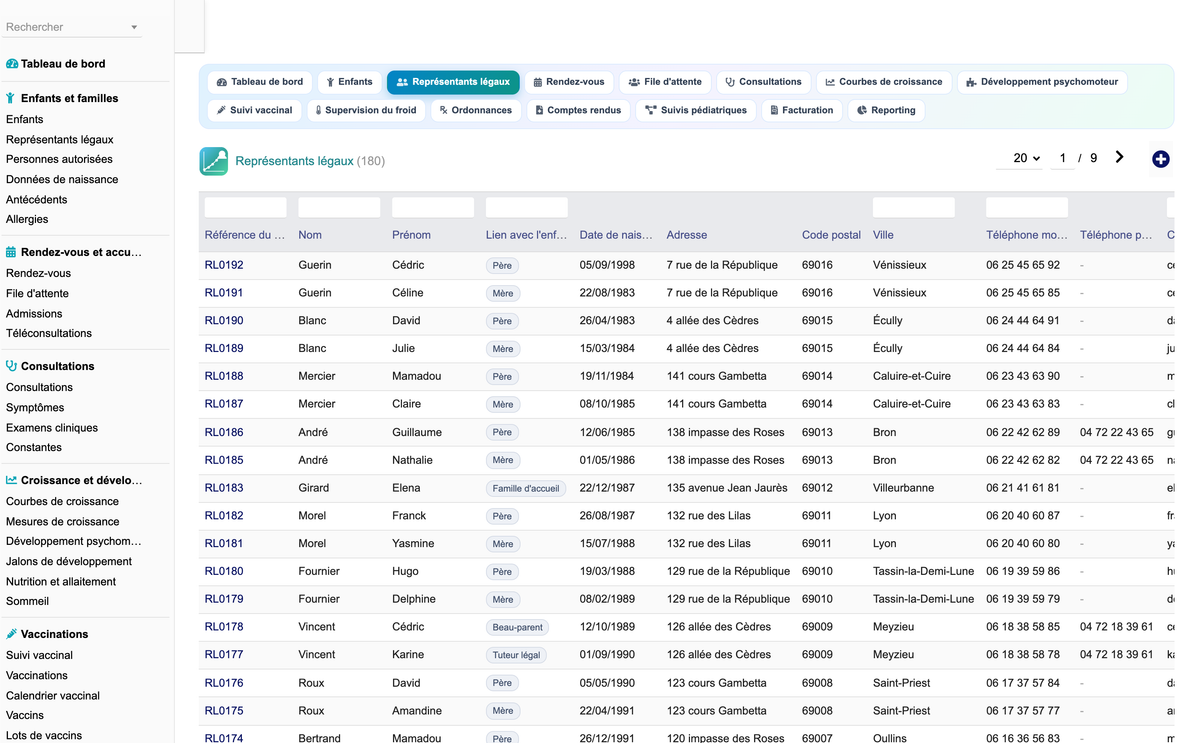
Task: Click the add new record plus icon
Action: click(1160, 159)
